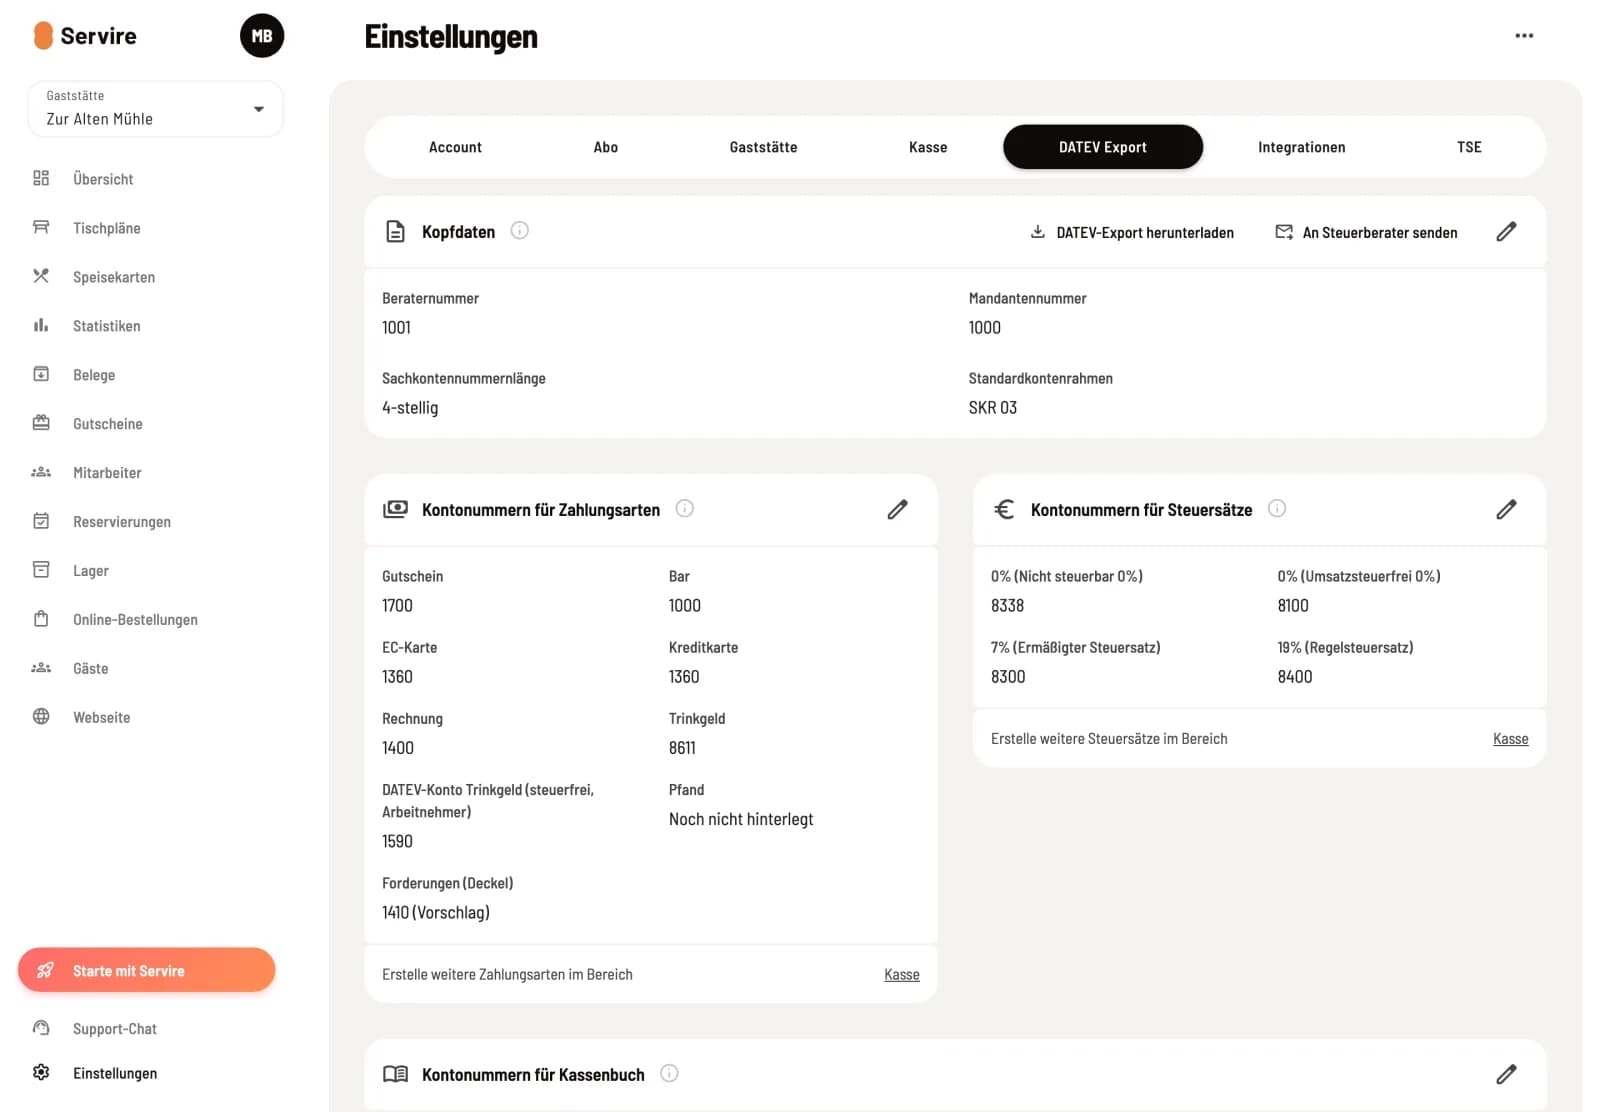Click the MB user avatar
Viewport: 1600px width, 1112px height.
click(262, 36)
